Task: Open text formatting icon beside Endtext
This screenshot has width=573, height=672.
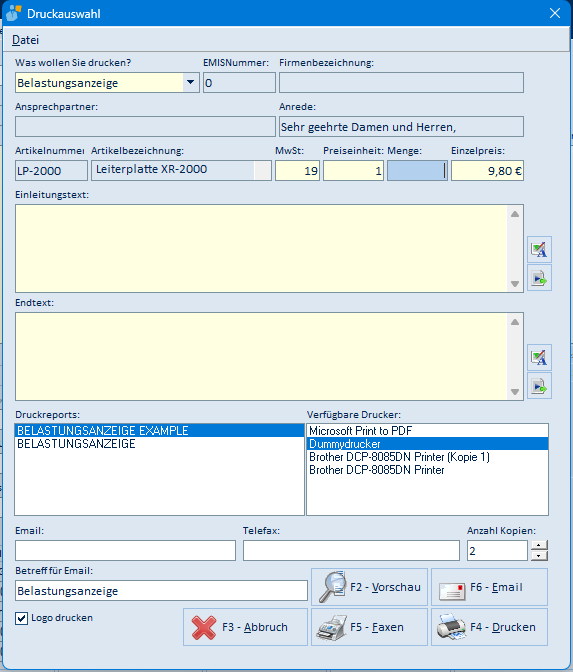Action: coord(539,357)
